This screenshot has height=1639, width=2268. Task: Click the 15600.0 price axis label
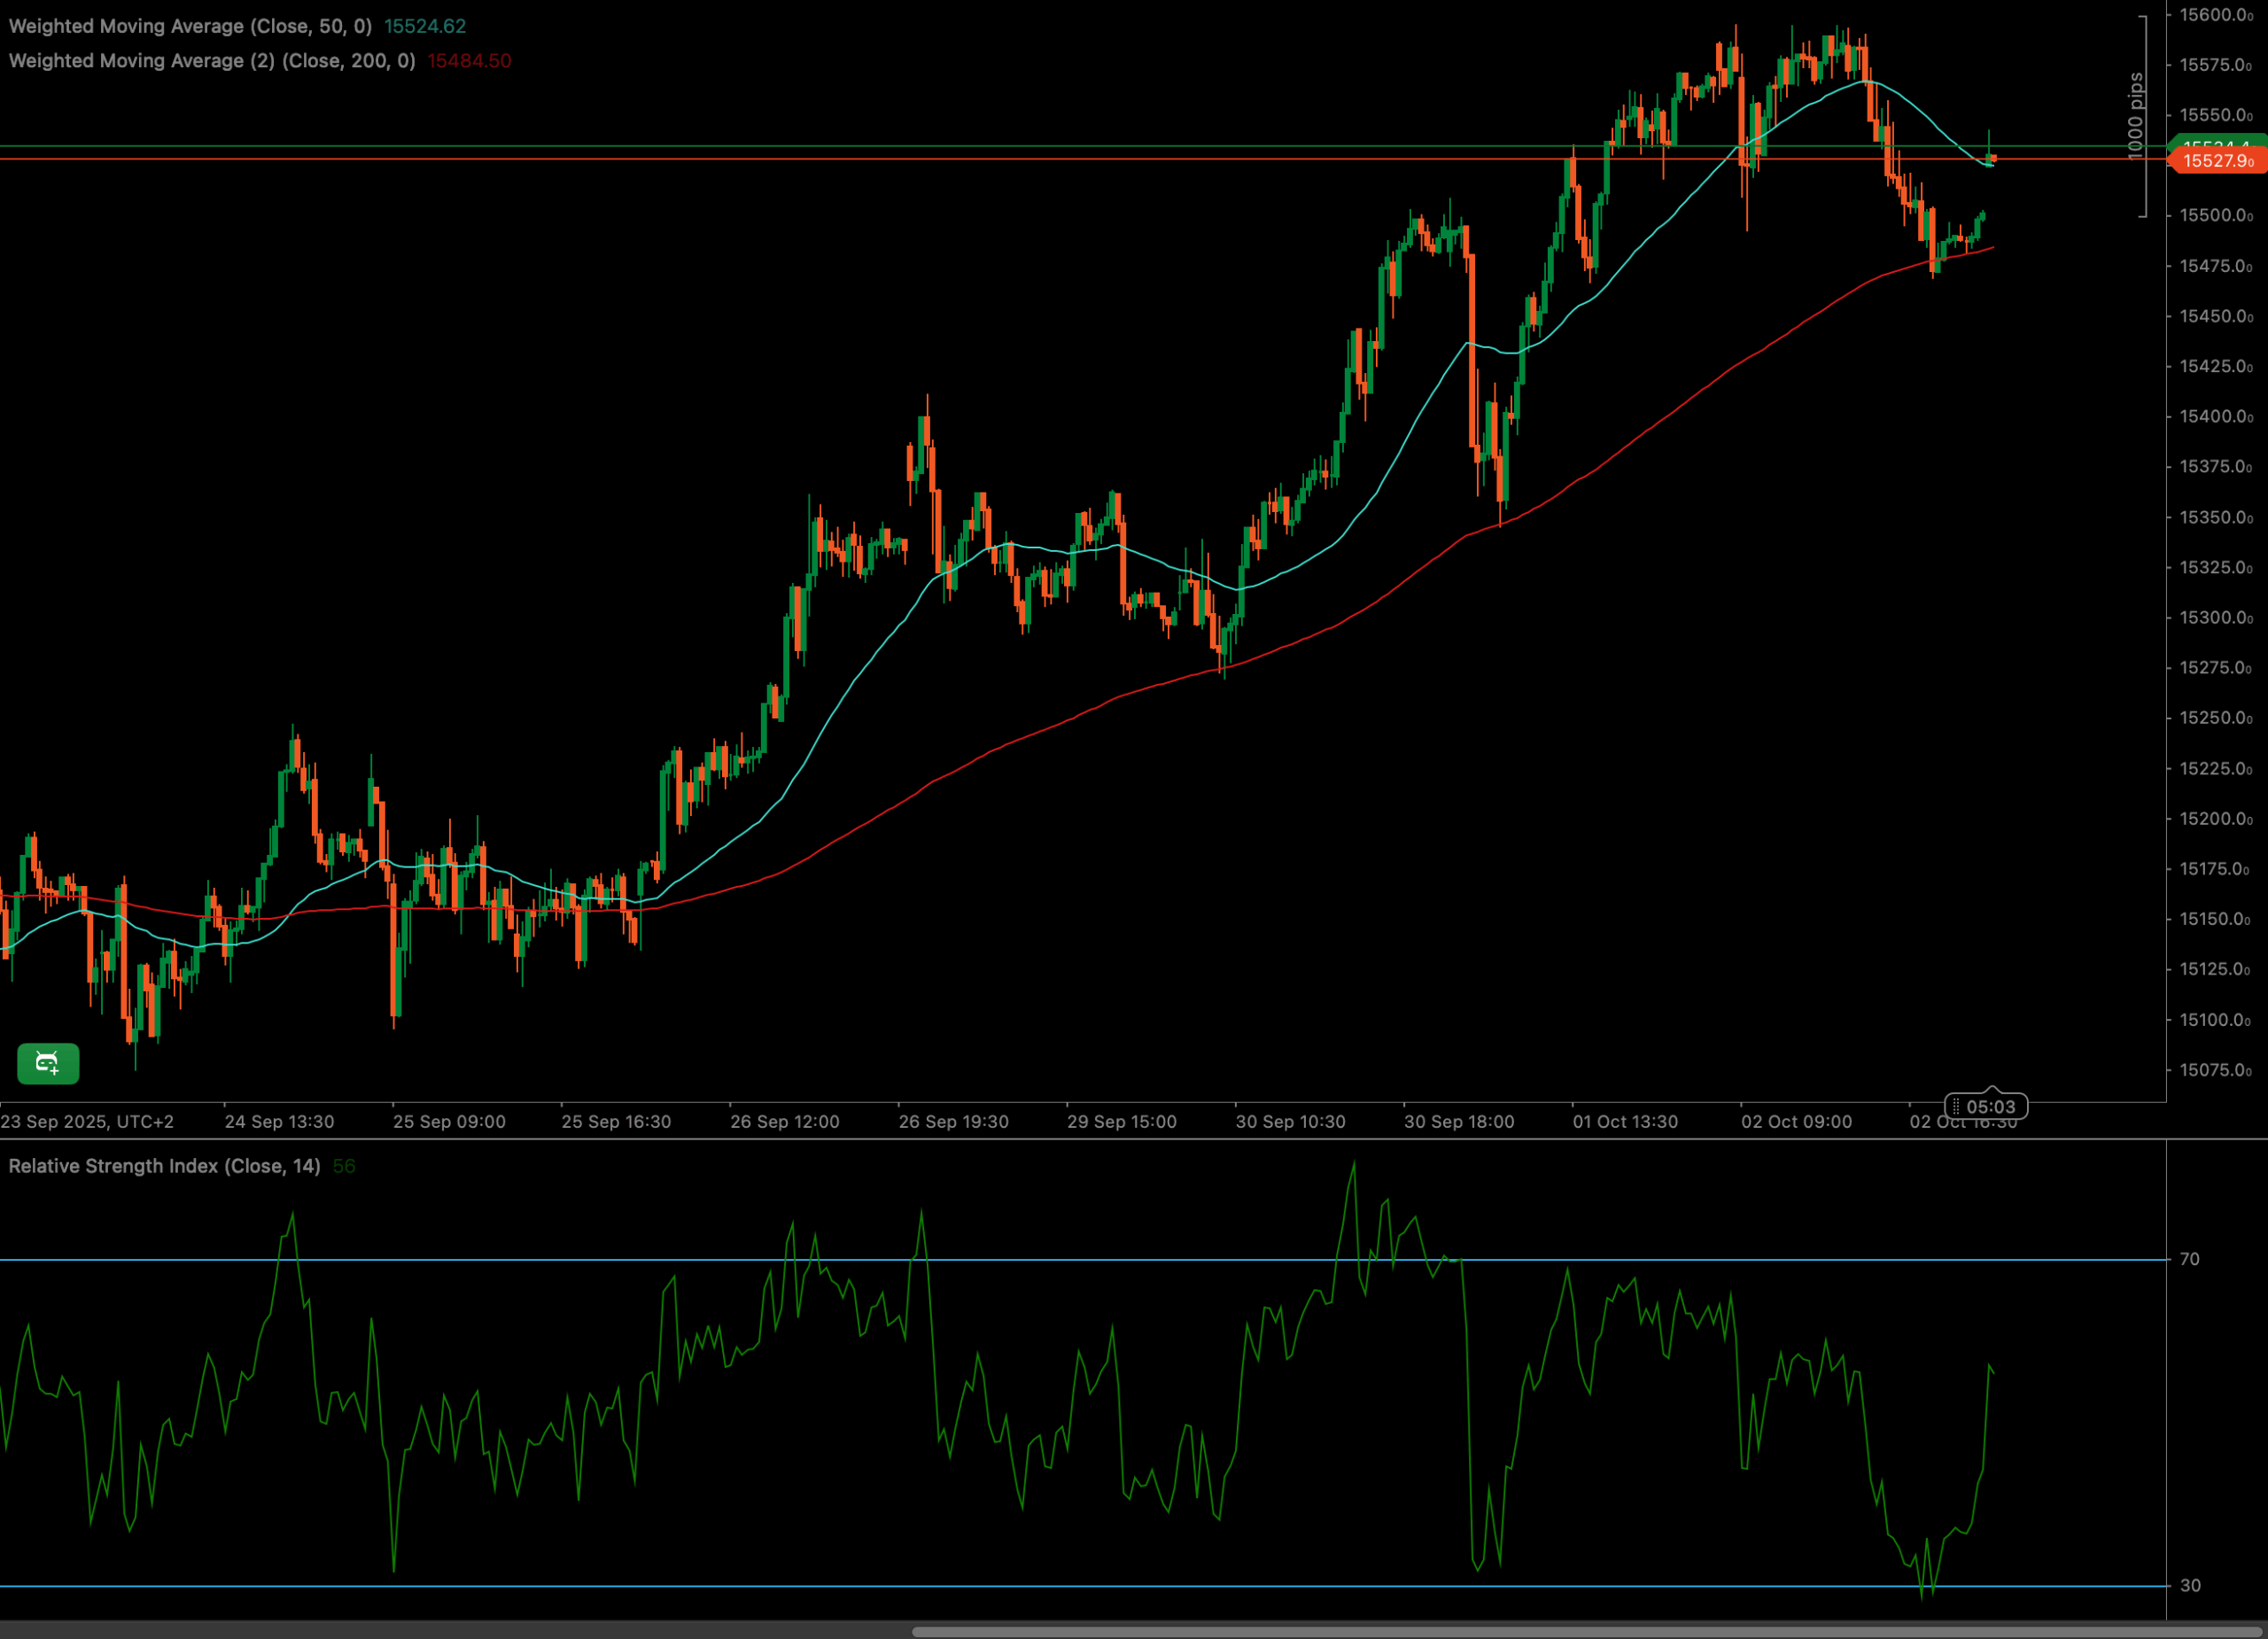2215,15
